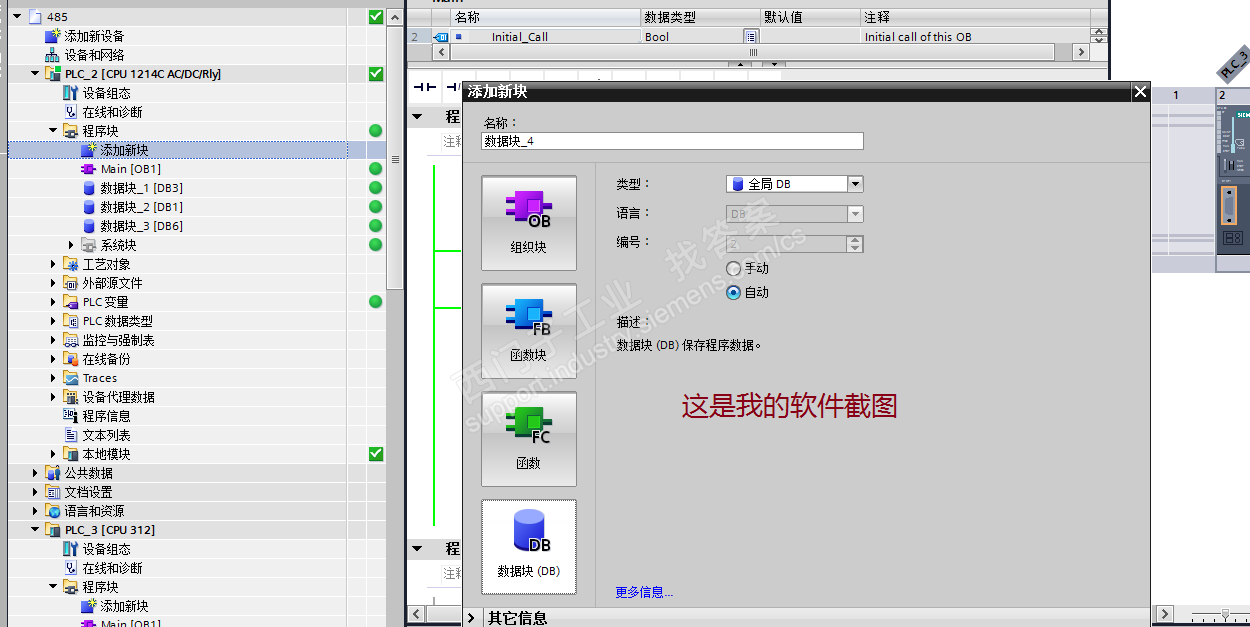Choose the 函数块 (FB) block type button
This screenshot has height=627, width=1250.
pos(529,331)
